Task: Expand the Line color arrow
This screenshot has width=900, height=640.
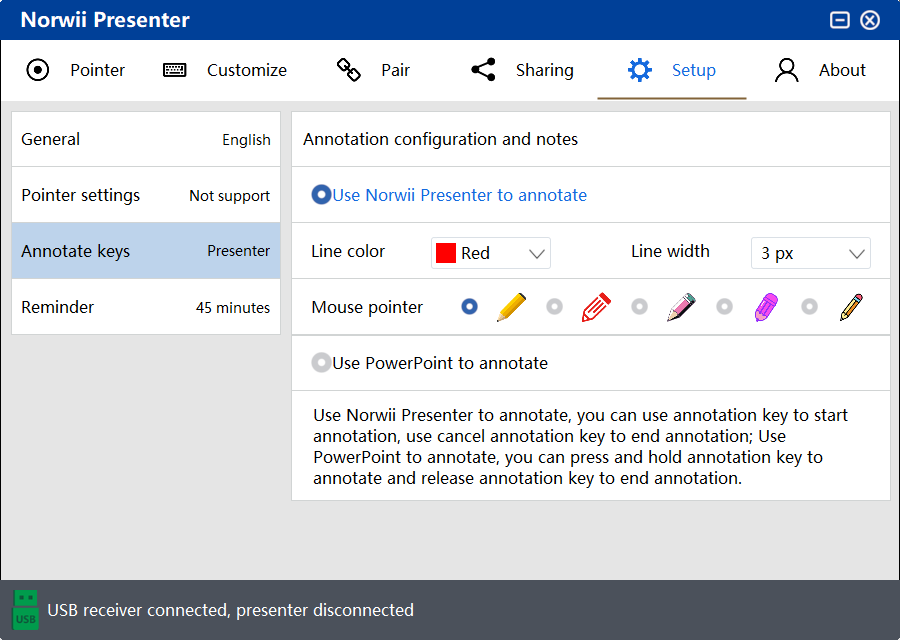Action: coord(537,254)
